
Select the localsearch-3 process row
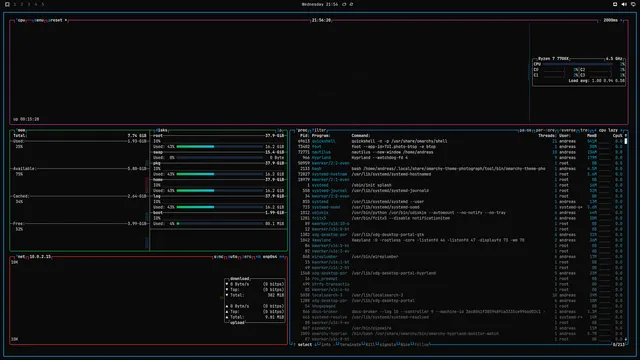click(460, 295)
